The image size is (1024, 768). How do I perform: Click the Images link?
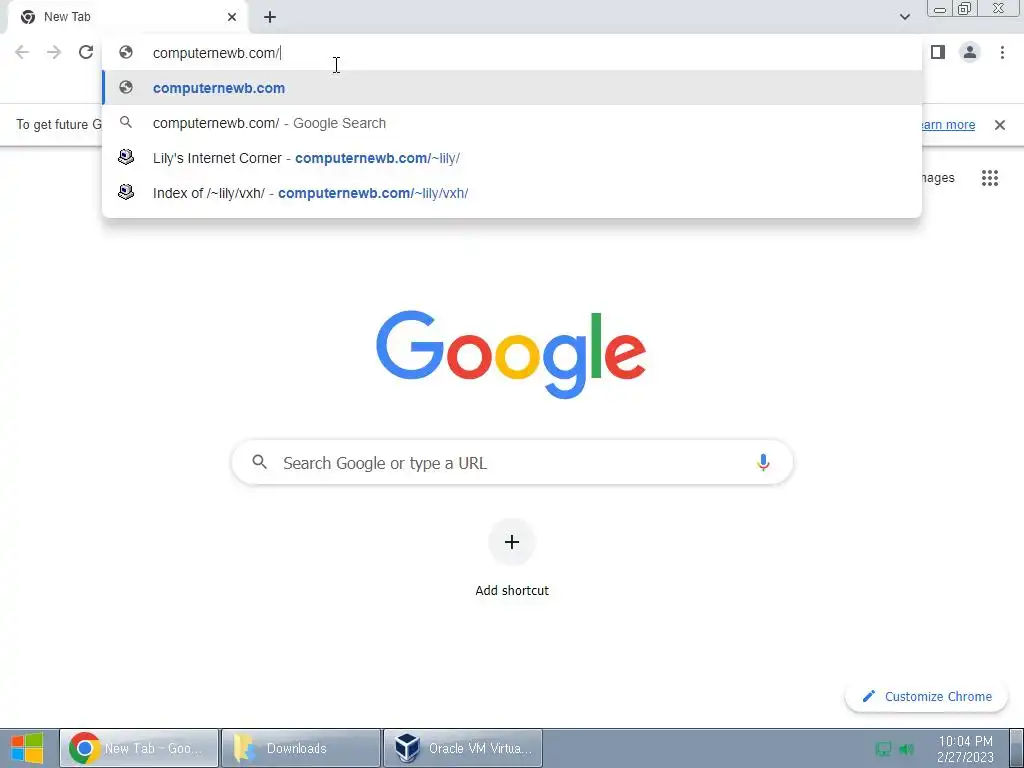click(x=938, y=178)
